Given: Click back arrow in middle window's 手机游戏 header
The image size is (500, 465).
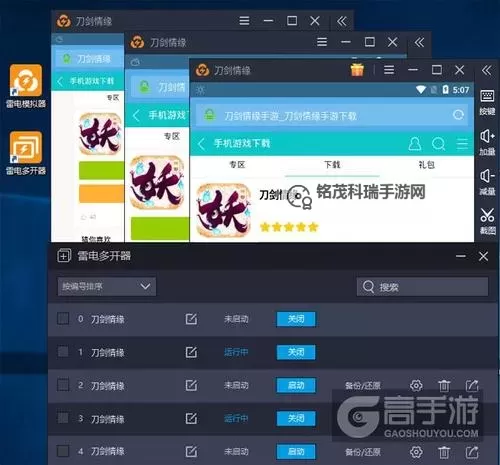Looking at the screenshot, I should click(x=136, y=116).
